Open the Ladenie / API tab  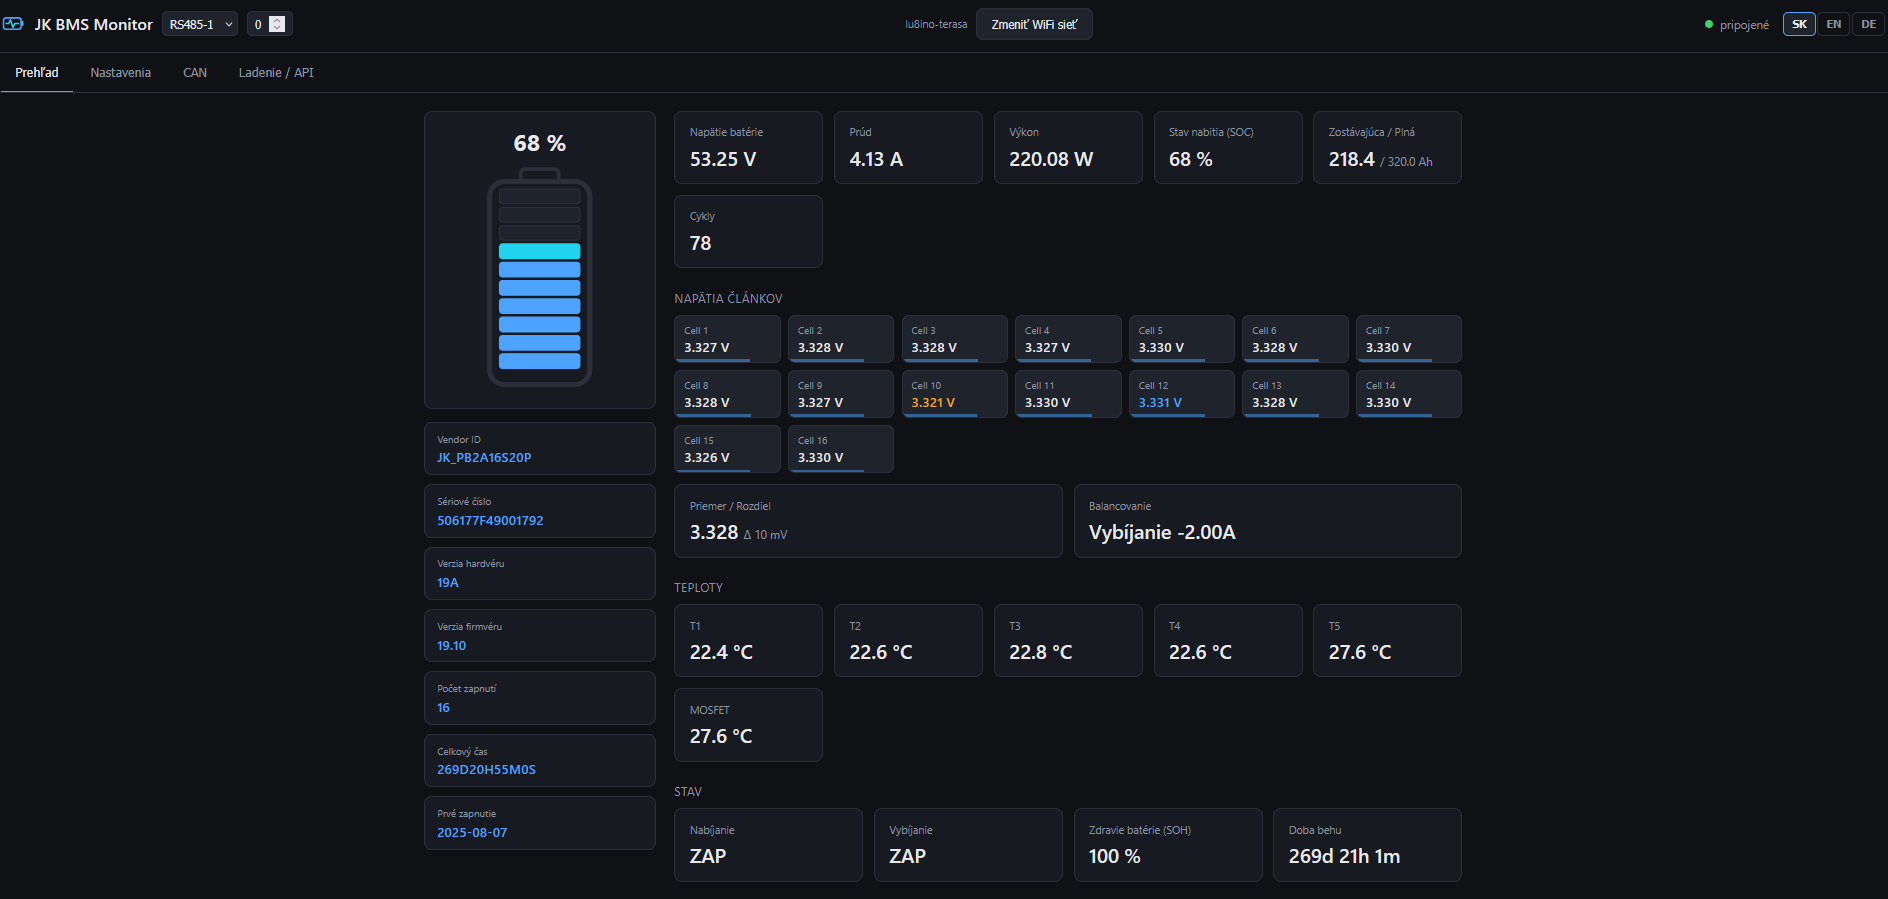pos(276,73)
